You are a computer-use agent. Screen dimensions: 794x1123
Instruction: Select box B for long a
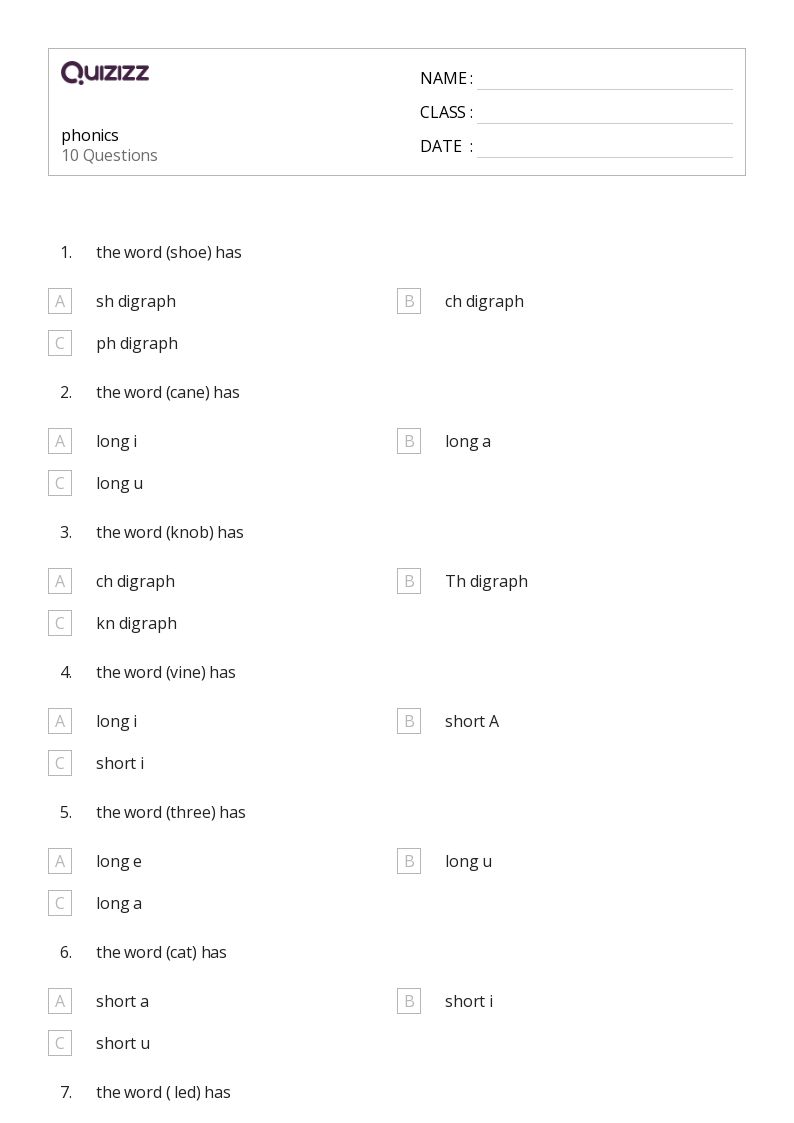[409, 441]
